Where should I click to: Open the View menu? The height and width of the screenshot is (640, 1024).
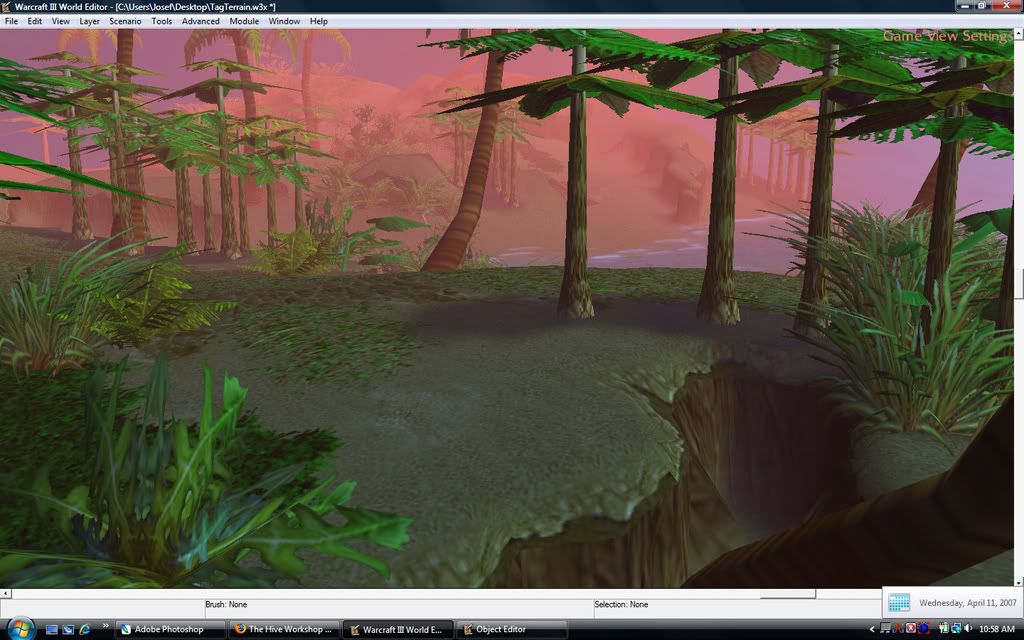click(x=61, y=21)
